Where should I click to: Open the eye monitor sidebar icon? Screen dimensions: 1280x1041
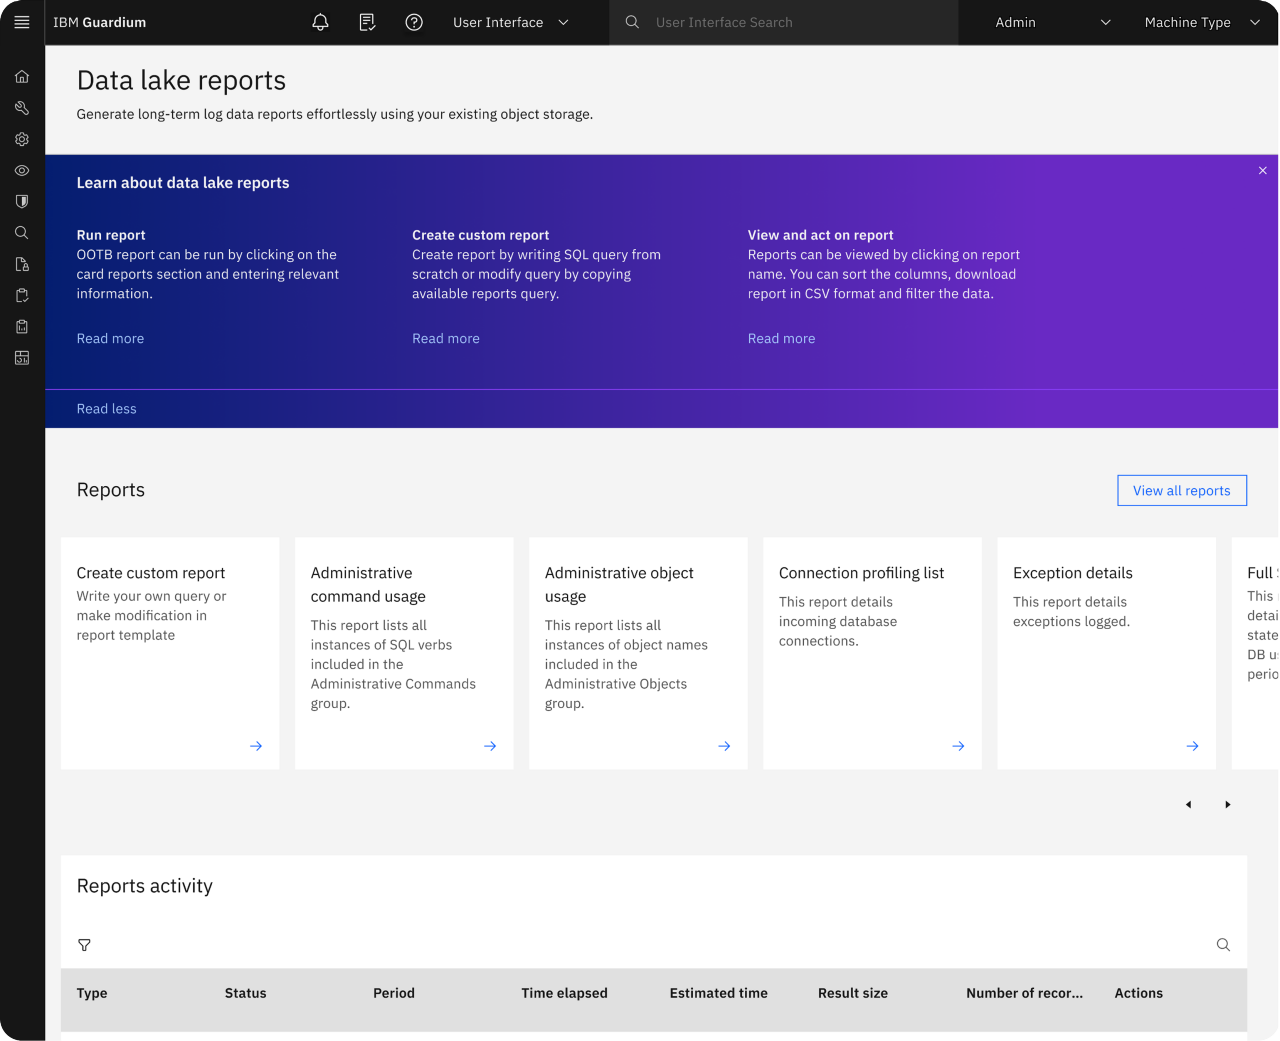tap(22, 170)
